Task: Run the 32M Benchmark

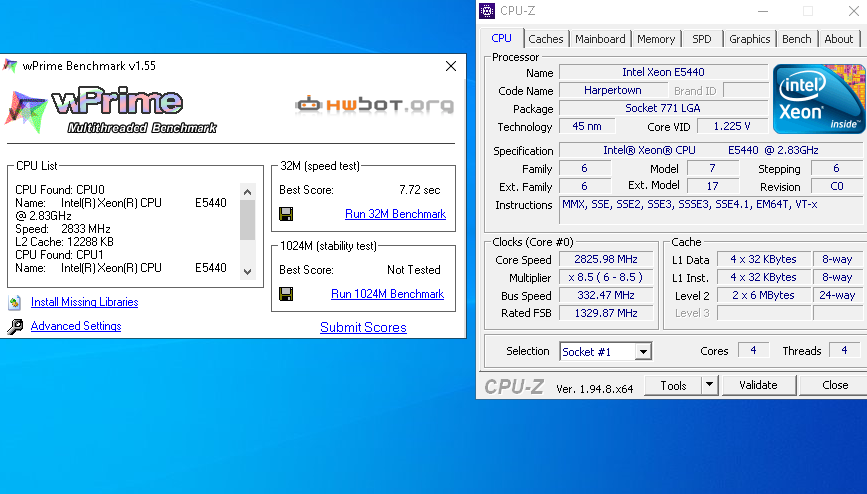Action: (395, 214)
